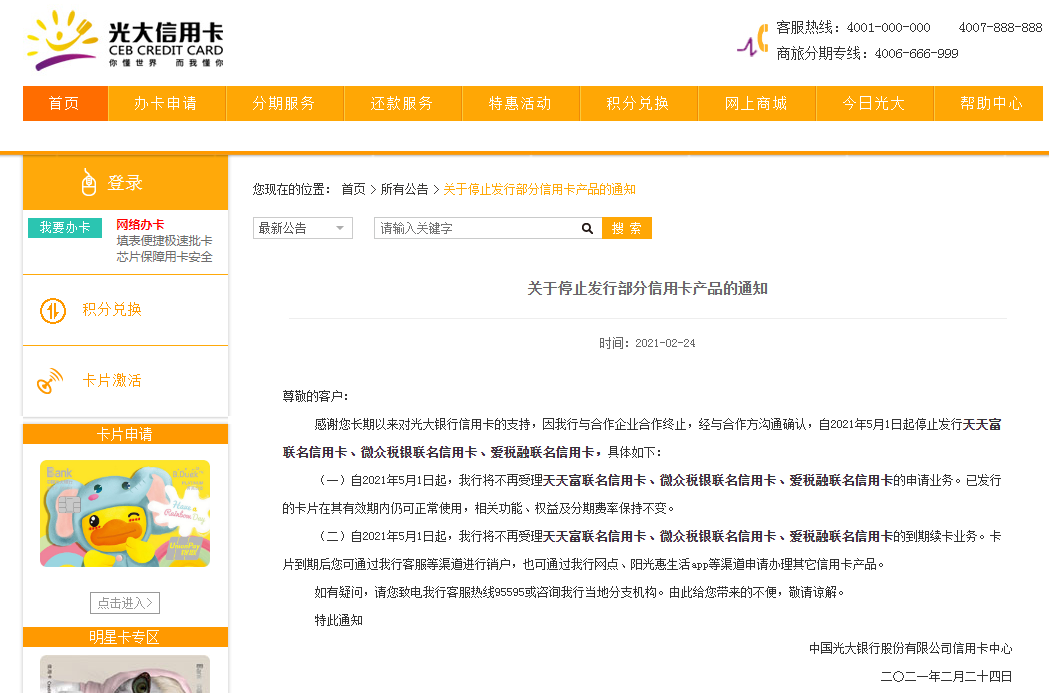Viewport: 1049px width, 693px height.
Task: Click the star card image under 明星卡专区
Action: [125, 674]
